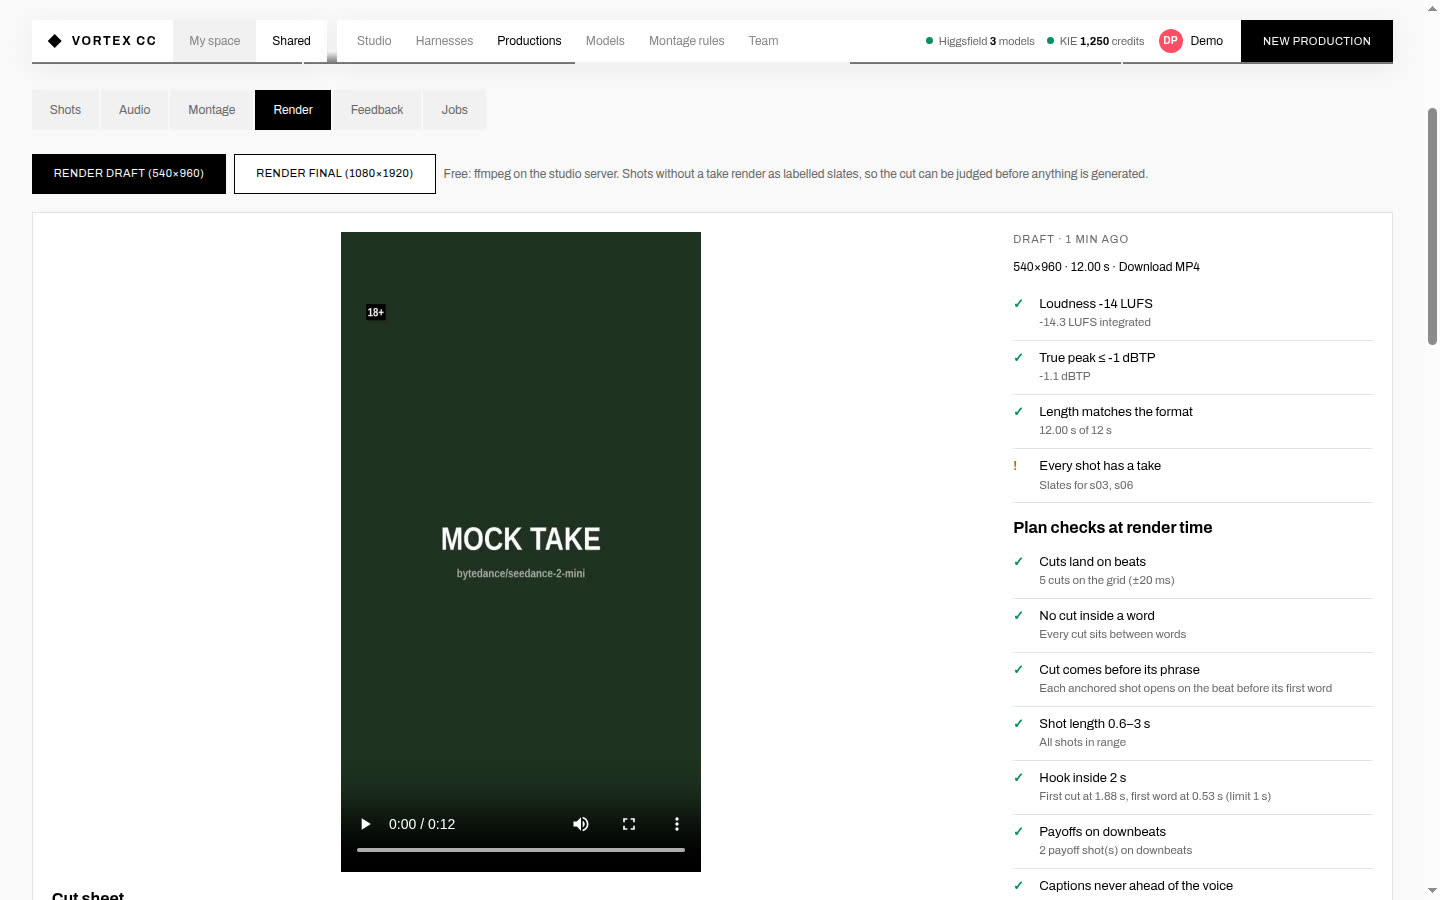Click KIE 1,250 credits status
The width and height of the screenshot is (1440, 900).
click(1095, 41)
